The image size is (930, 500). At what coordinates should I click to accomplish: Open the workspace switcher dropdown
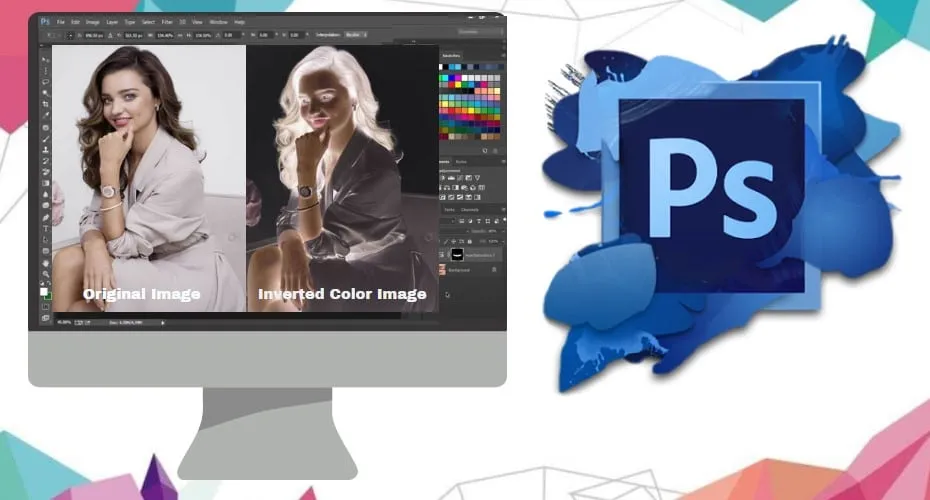point(480,31)
